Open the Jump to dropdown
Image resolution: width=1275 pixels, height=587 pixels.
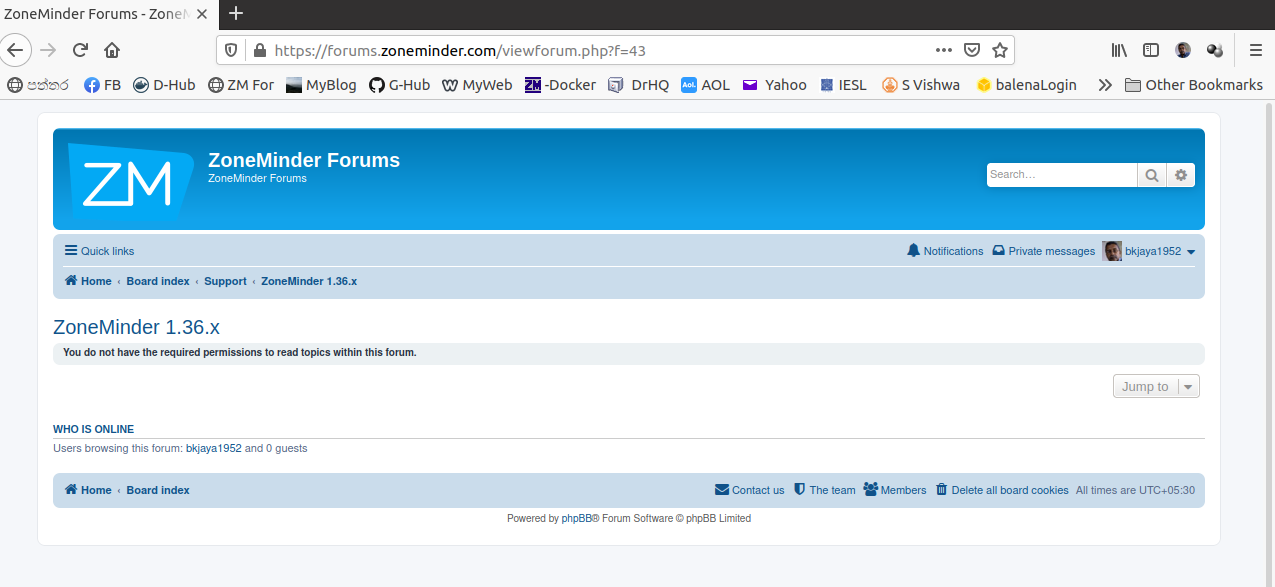[x=1156, y=386]
